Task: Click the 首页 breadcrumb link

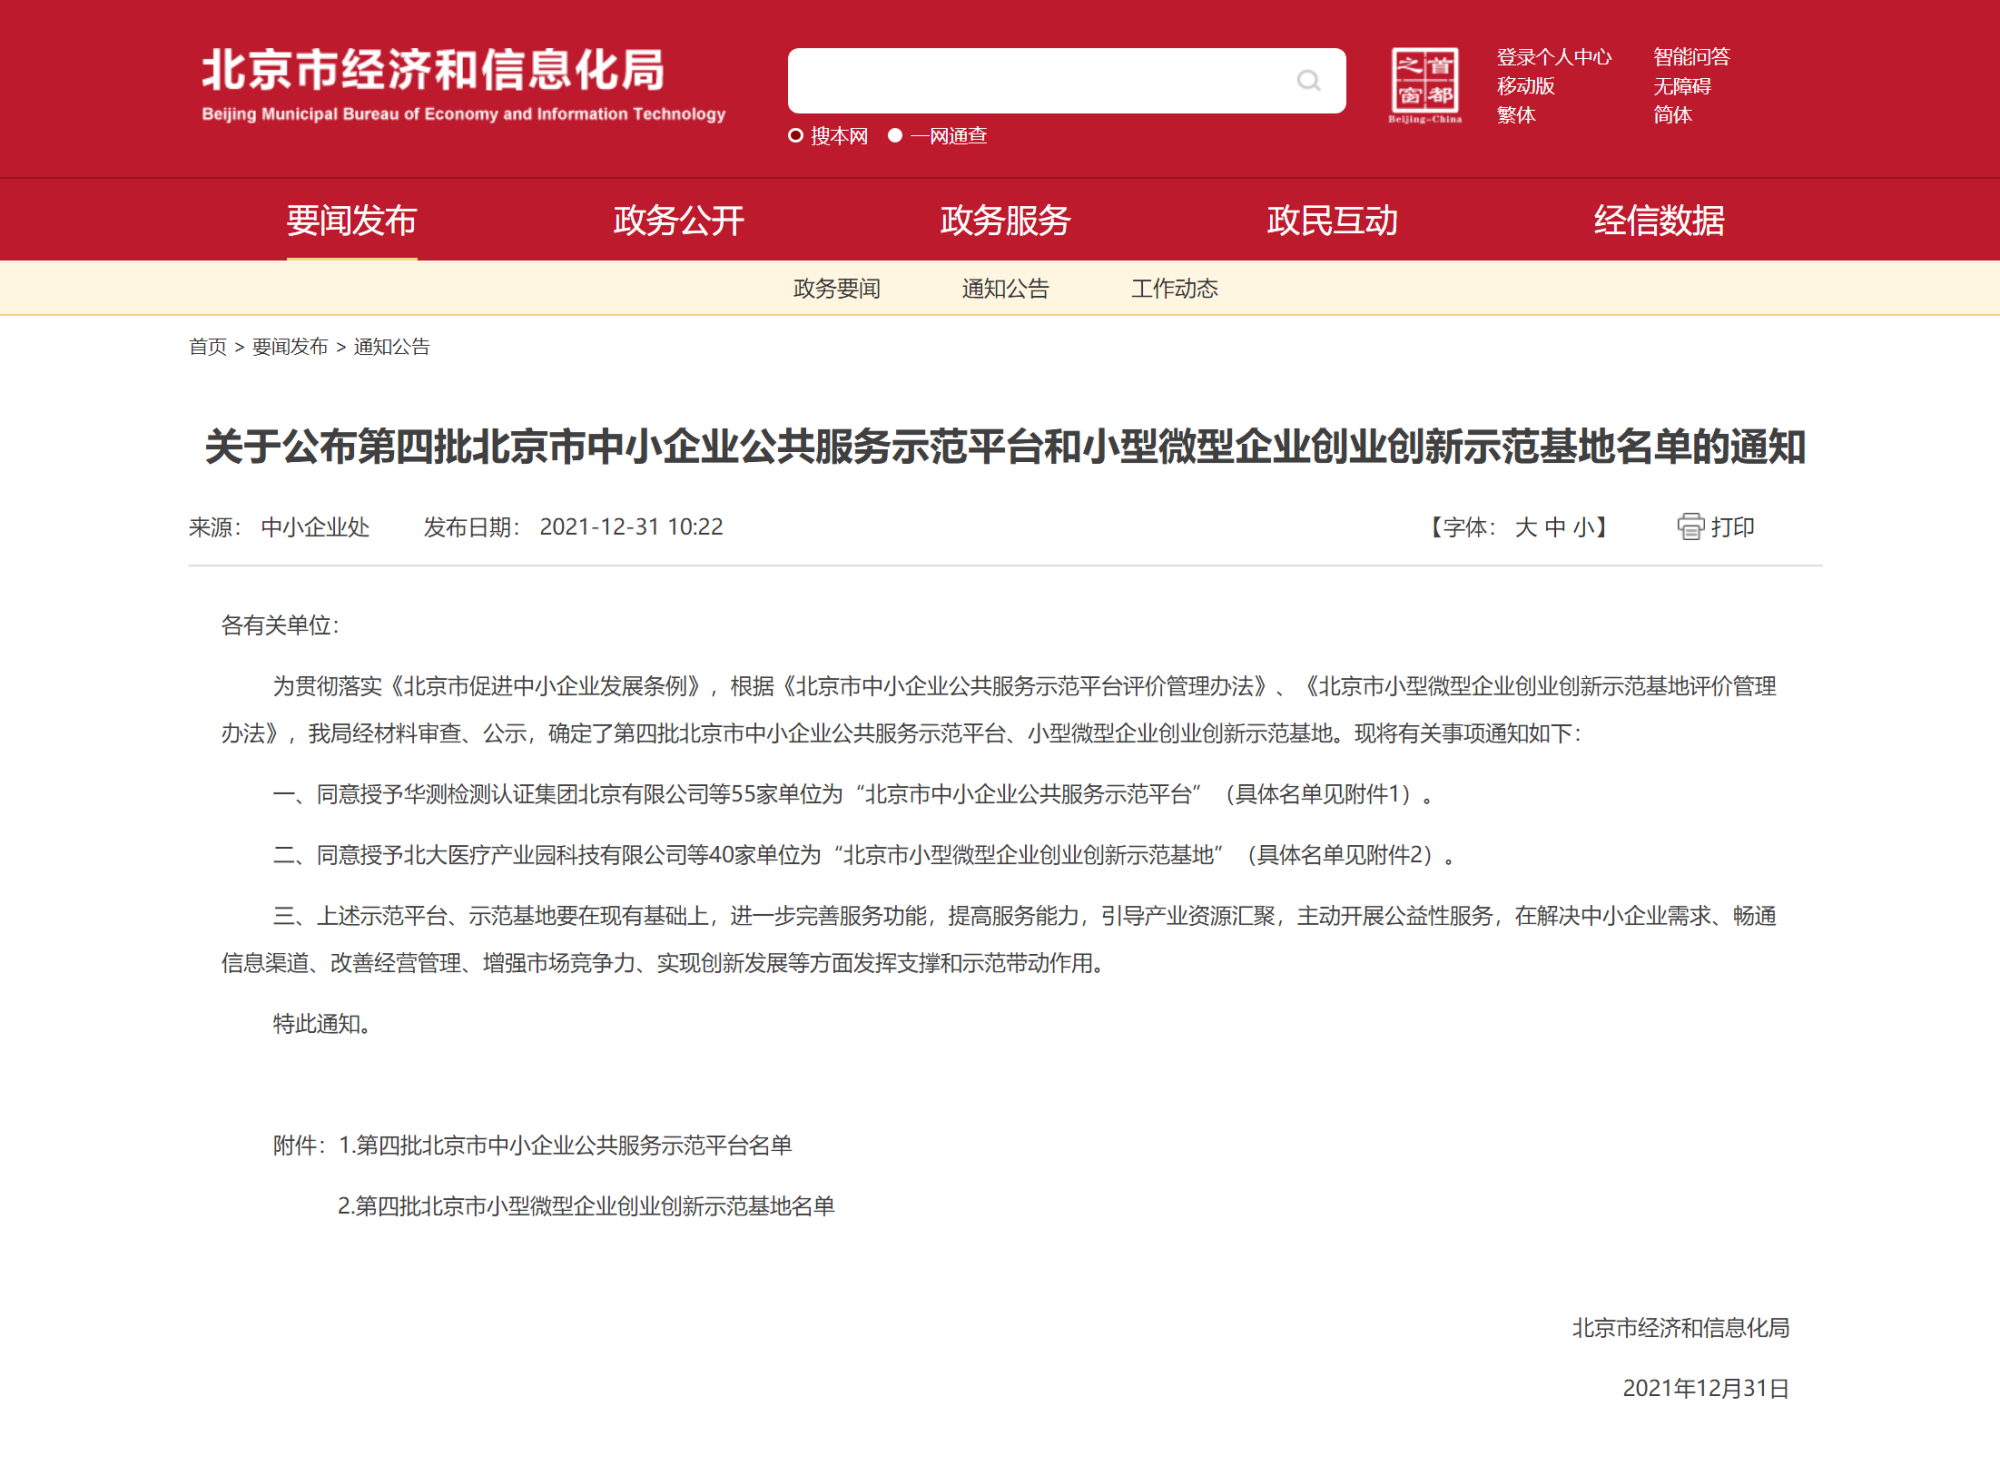Action: tap(208, 347)
